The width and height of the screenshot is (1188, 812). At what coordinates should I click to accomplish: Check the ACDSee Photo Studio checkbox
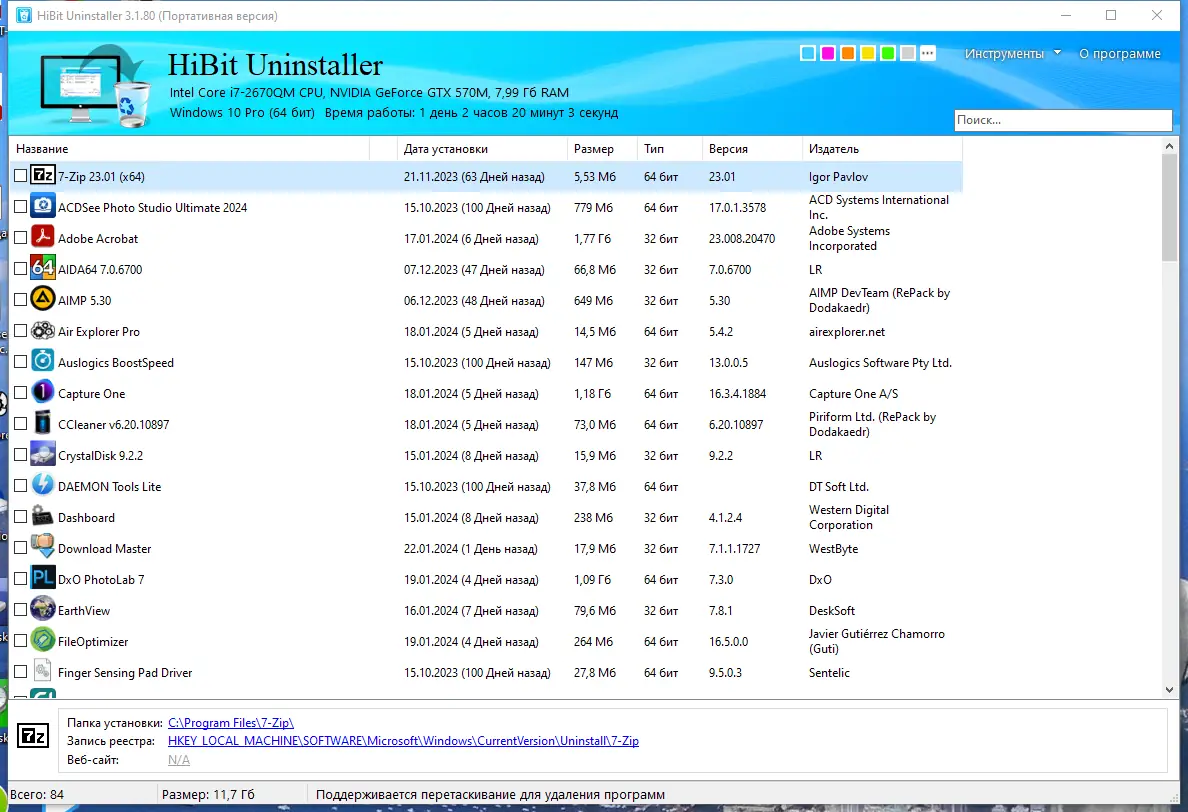[x=20, y=207]
